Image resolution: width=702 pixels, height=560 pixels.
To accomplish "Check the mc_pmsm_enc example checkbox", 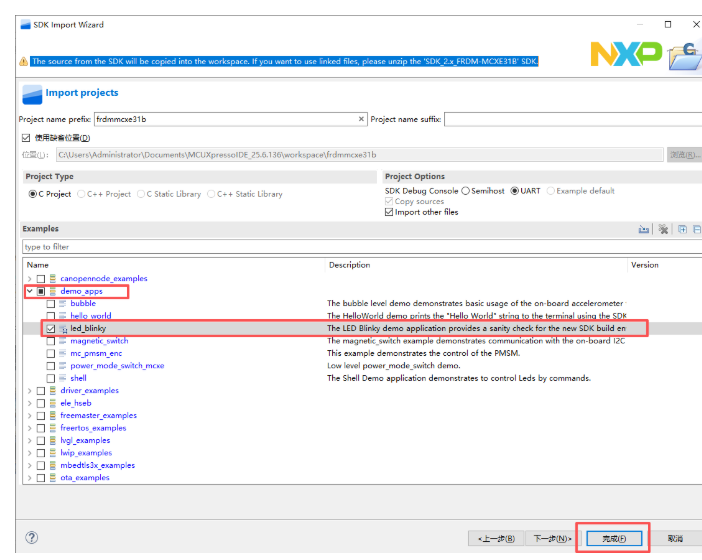I will 51,354.
